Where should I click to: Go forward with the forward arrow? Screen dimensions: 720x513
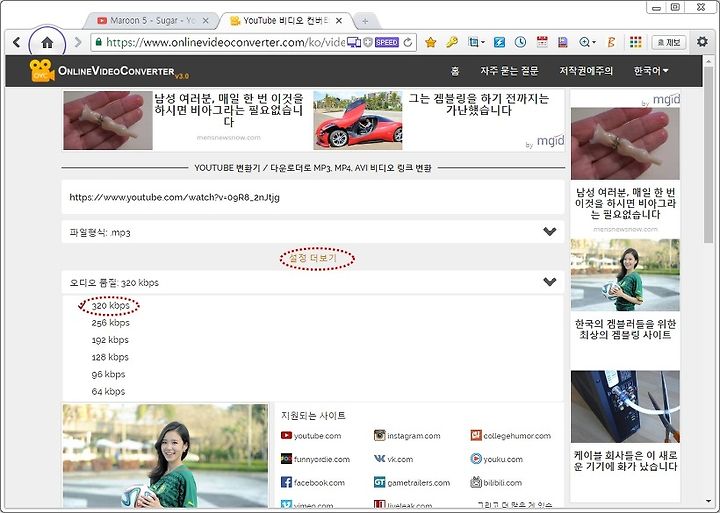[x=78, y=42]
